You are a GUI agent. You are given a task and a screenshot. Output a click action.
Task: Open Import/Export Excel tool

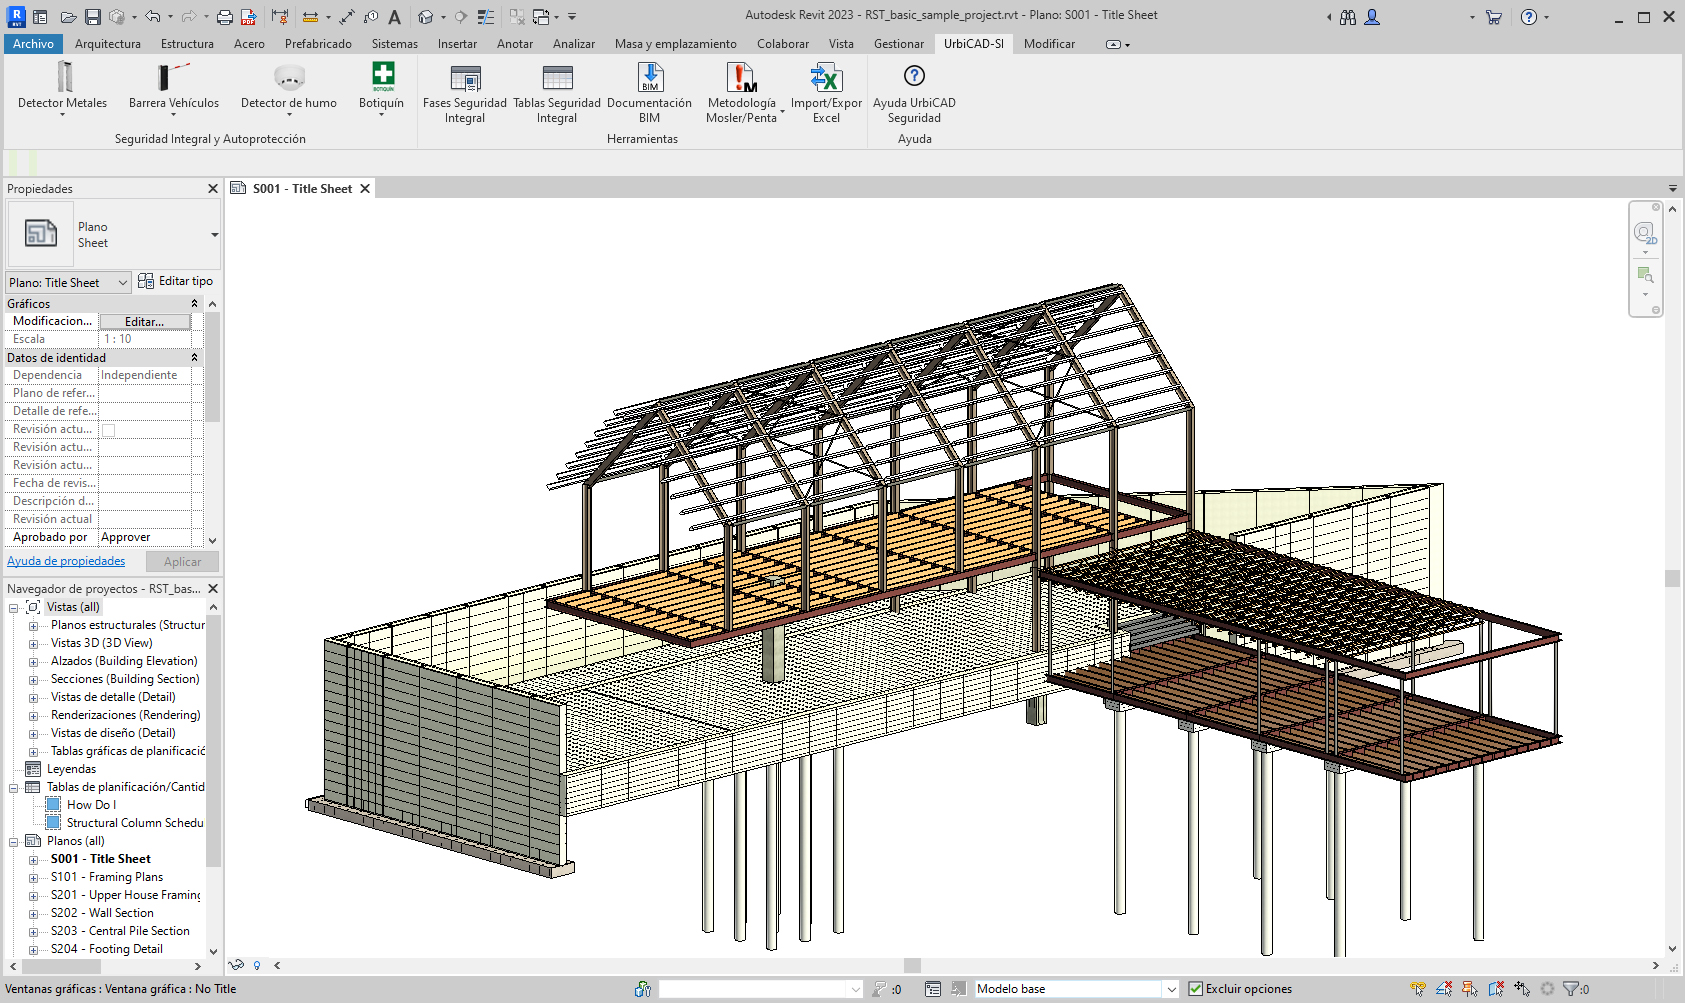pyautogui.click(x=826, y=78)
